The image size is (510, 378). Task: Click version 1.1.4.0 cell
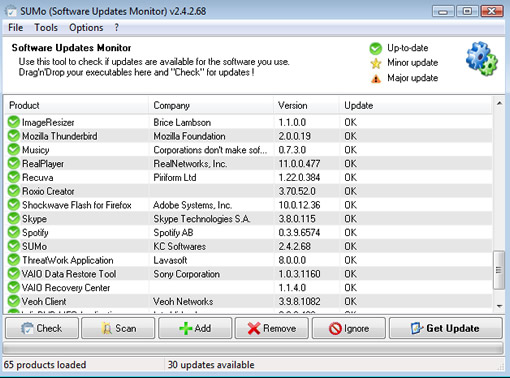(x=292, y=288)
